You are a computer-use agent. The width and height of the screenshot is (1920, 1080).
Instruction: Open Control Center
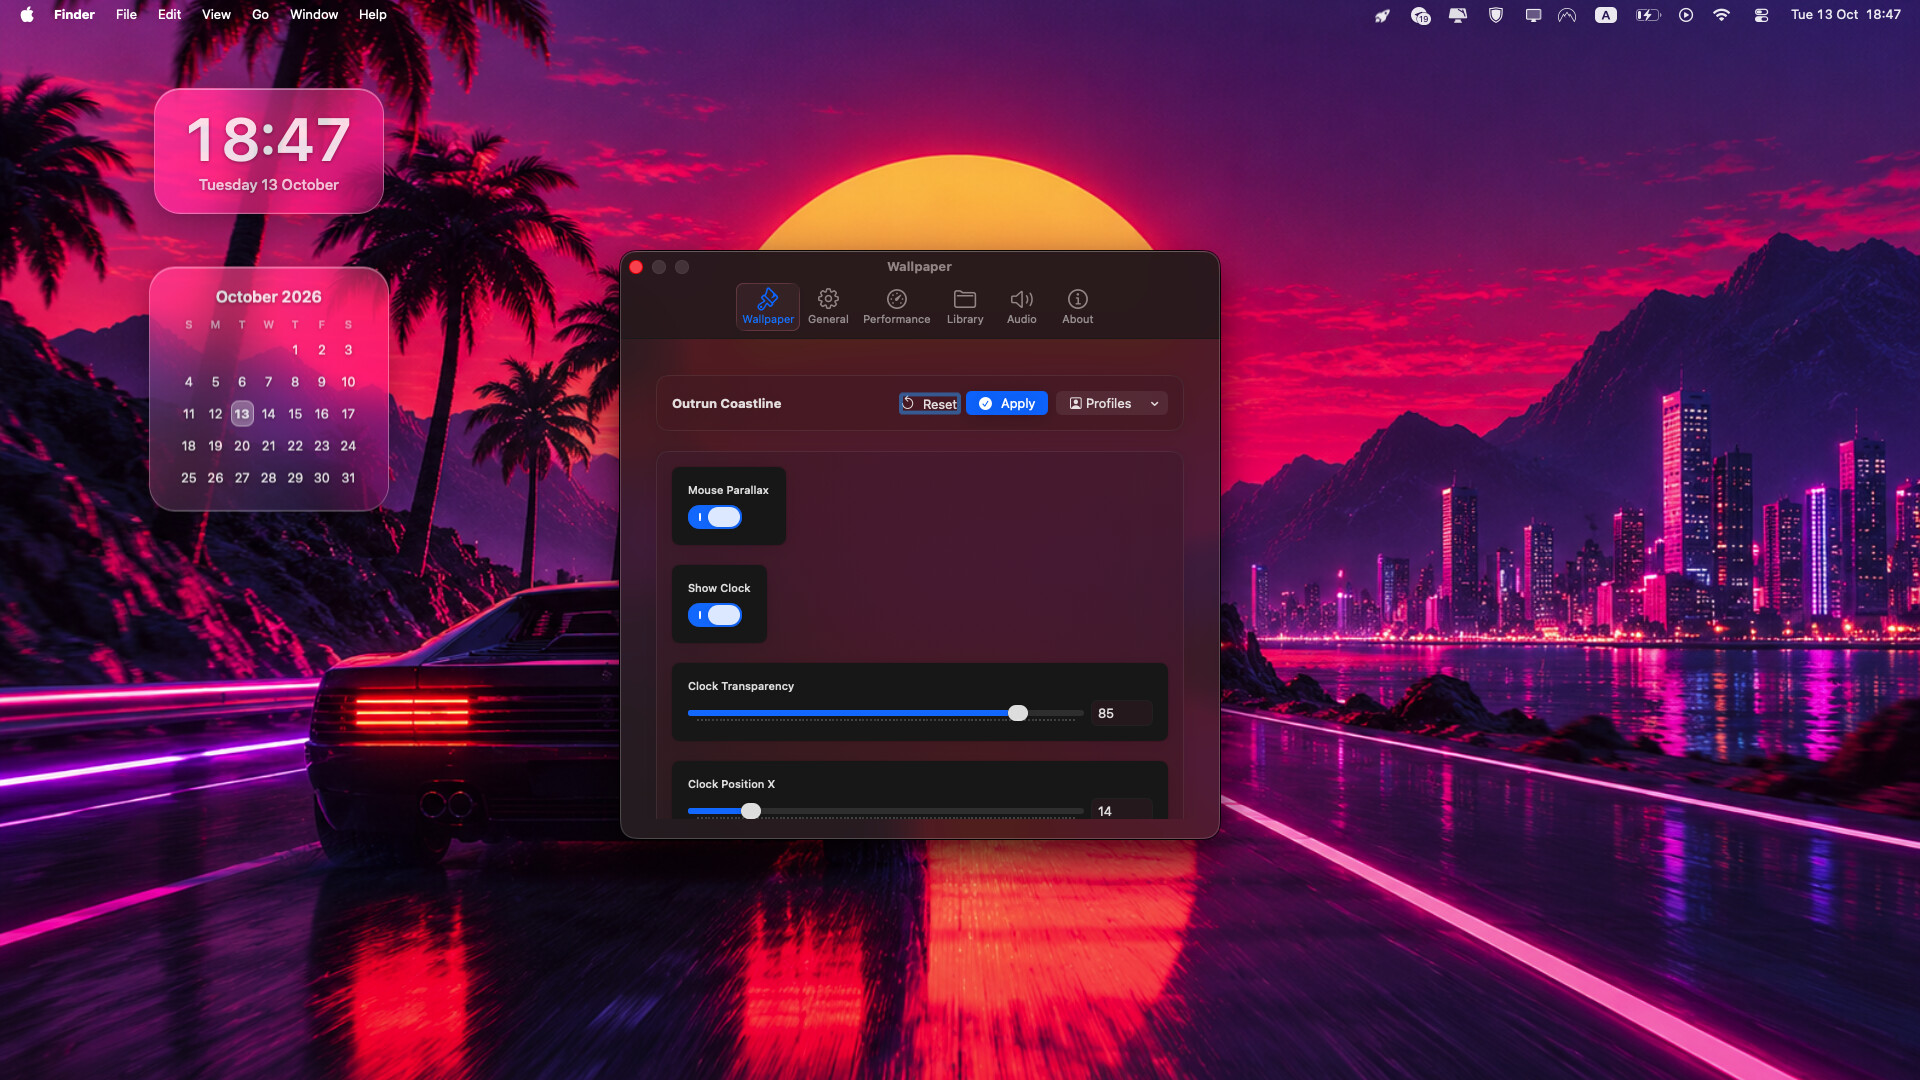pyautogui.click(x=1761, y=15)
